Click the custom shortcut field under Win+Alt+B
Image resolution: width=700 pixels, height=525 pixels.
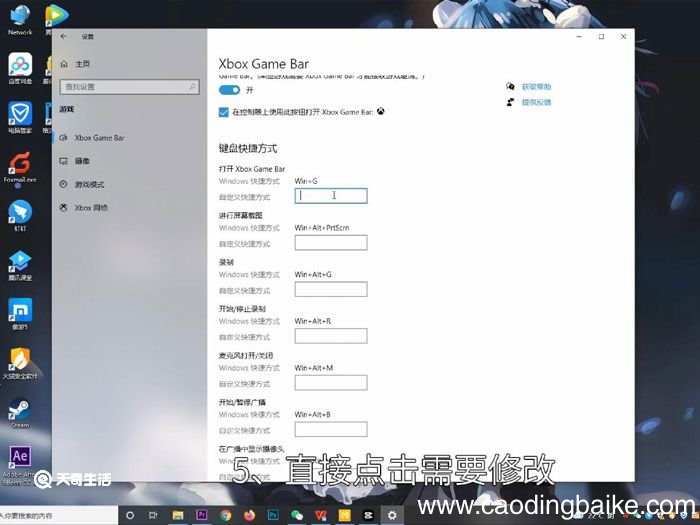331,429
